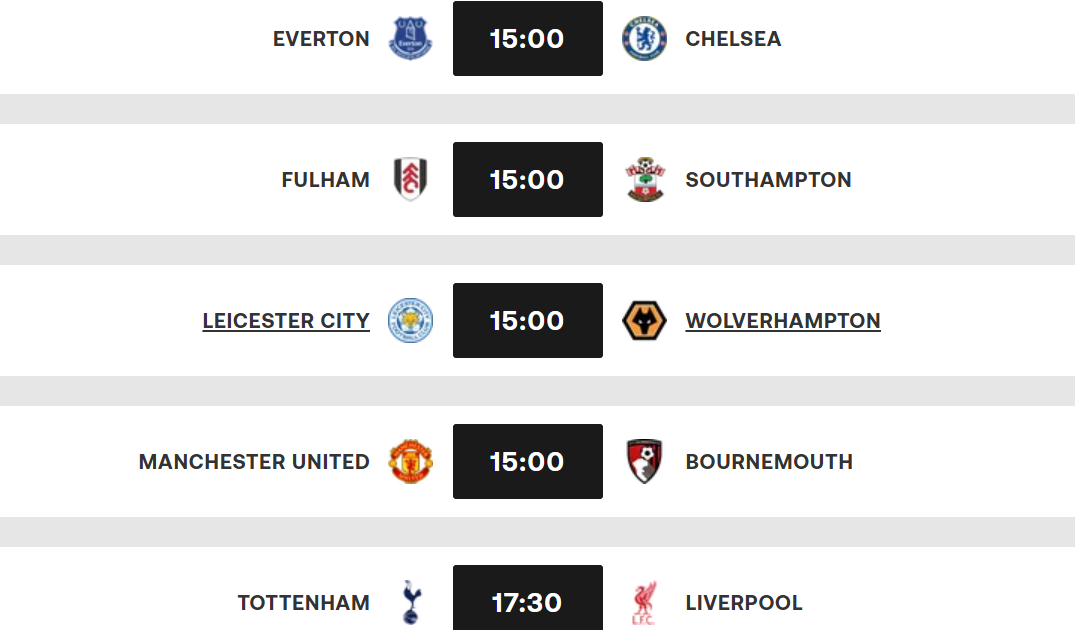This screenshot has height=630, width=1075.
Task: Click the Bournemouth club badge
Action: (x=644, y=462)
